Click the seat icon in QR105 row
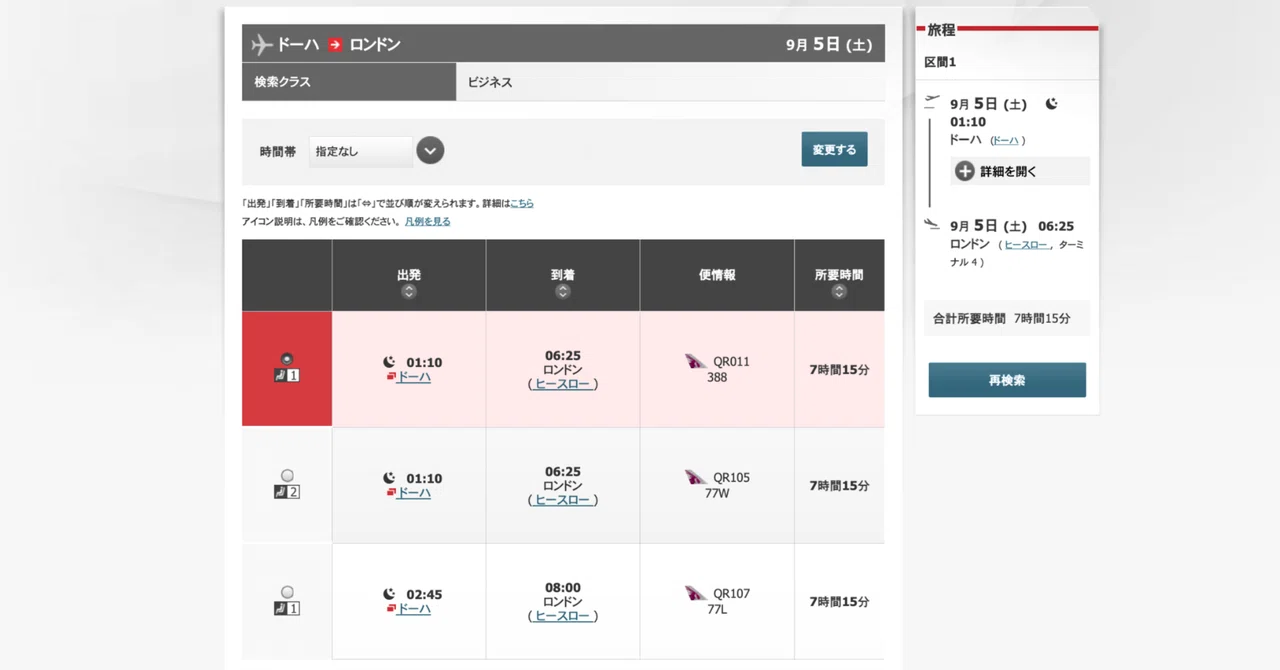 pos(287,492)
